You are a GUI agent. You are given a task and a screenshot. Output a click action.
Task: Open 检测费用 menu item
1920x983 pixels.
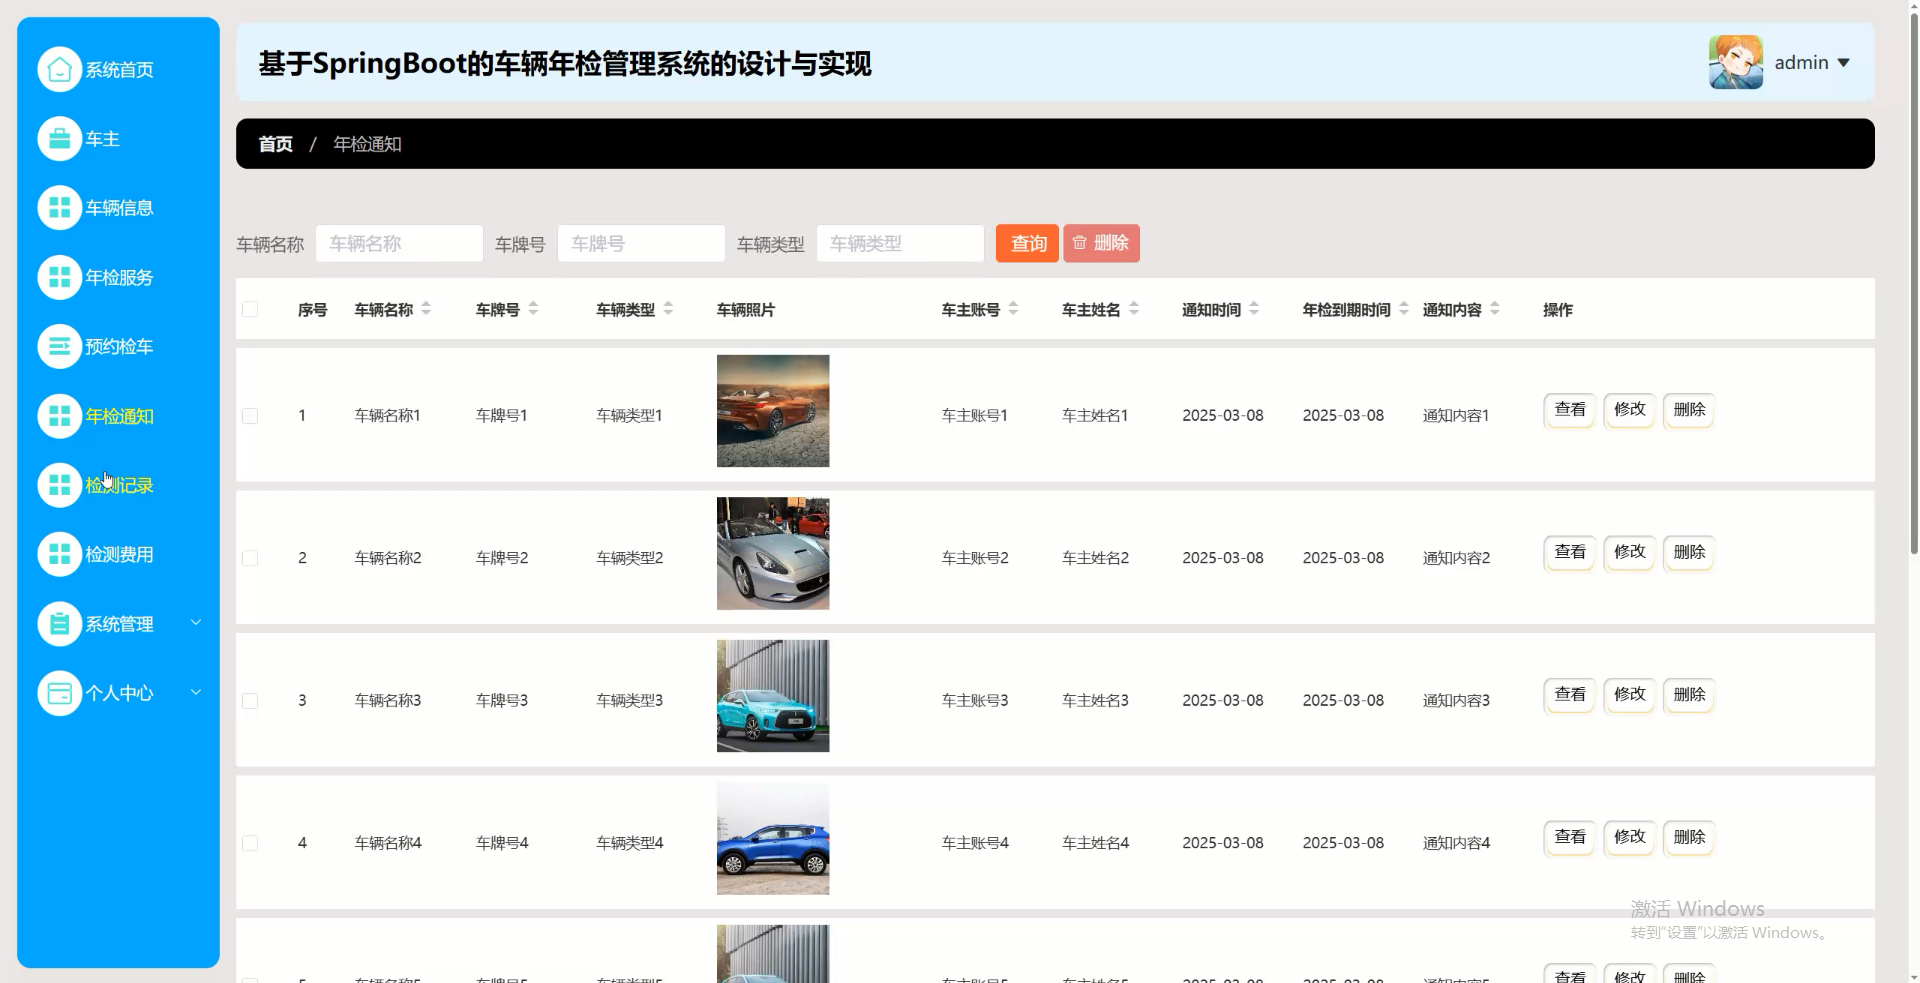click(119, 554)
